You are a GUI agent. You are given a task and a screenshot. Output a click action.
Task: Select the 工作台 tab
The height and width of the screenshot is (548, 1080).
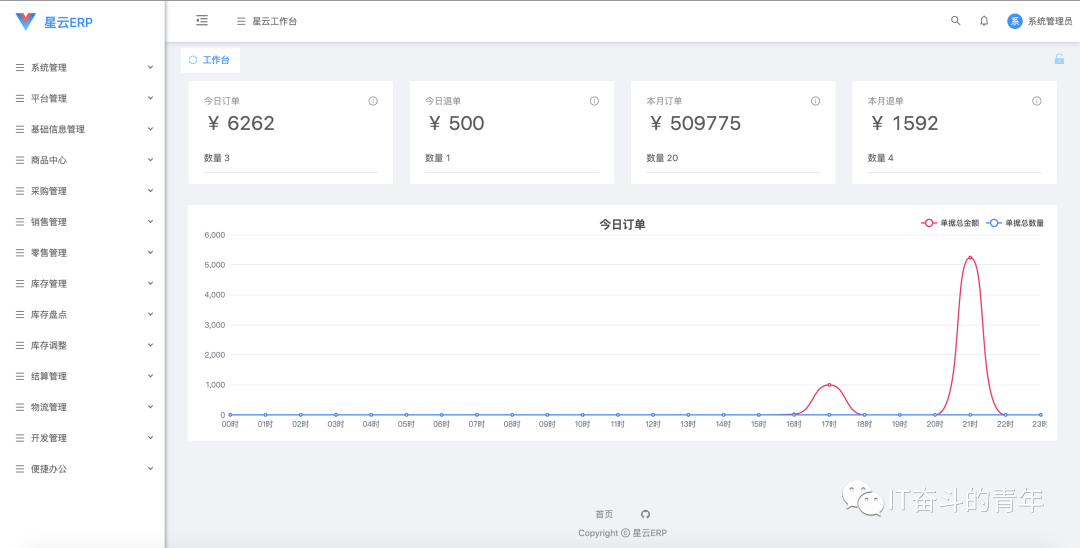[210, 60]
